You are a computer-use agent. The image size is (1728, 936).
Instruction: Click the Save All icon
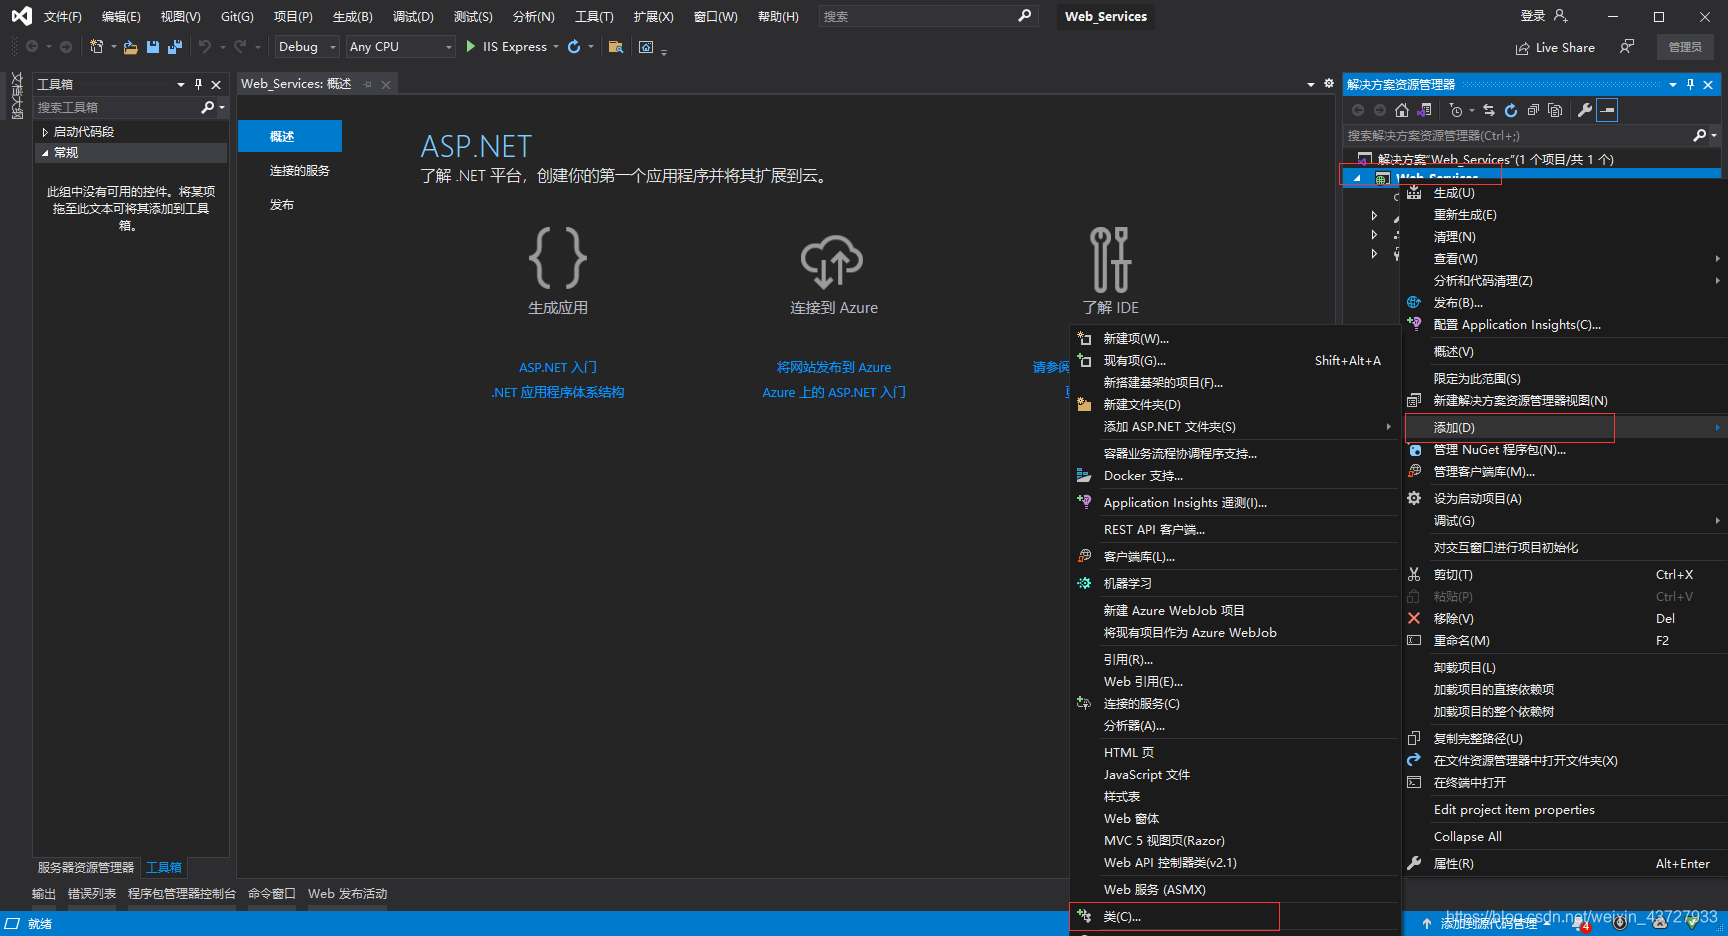[175, 47]
